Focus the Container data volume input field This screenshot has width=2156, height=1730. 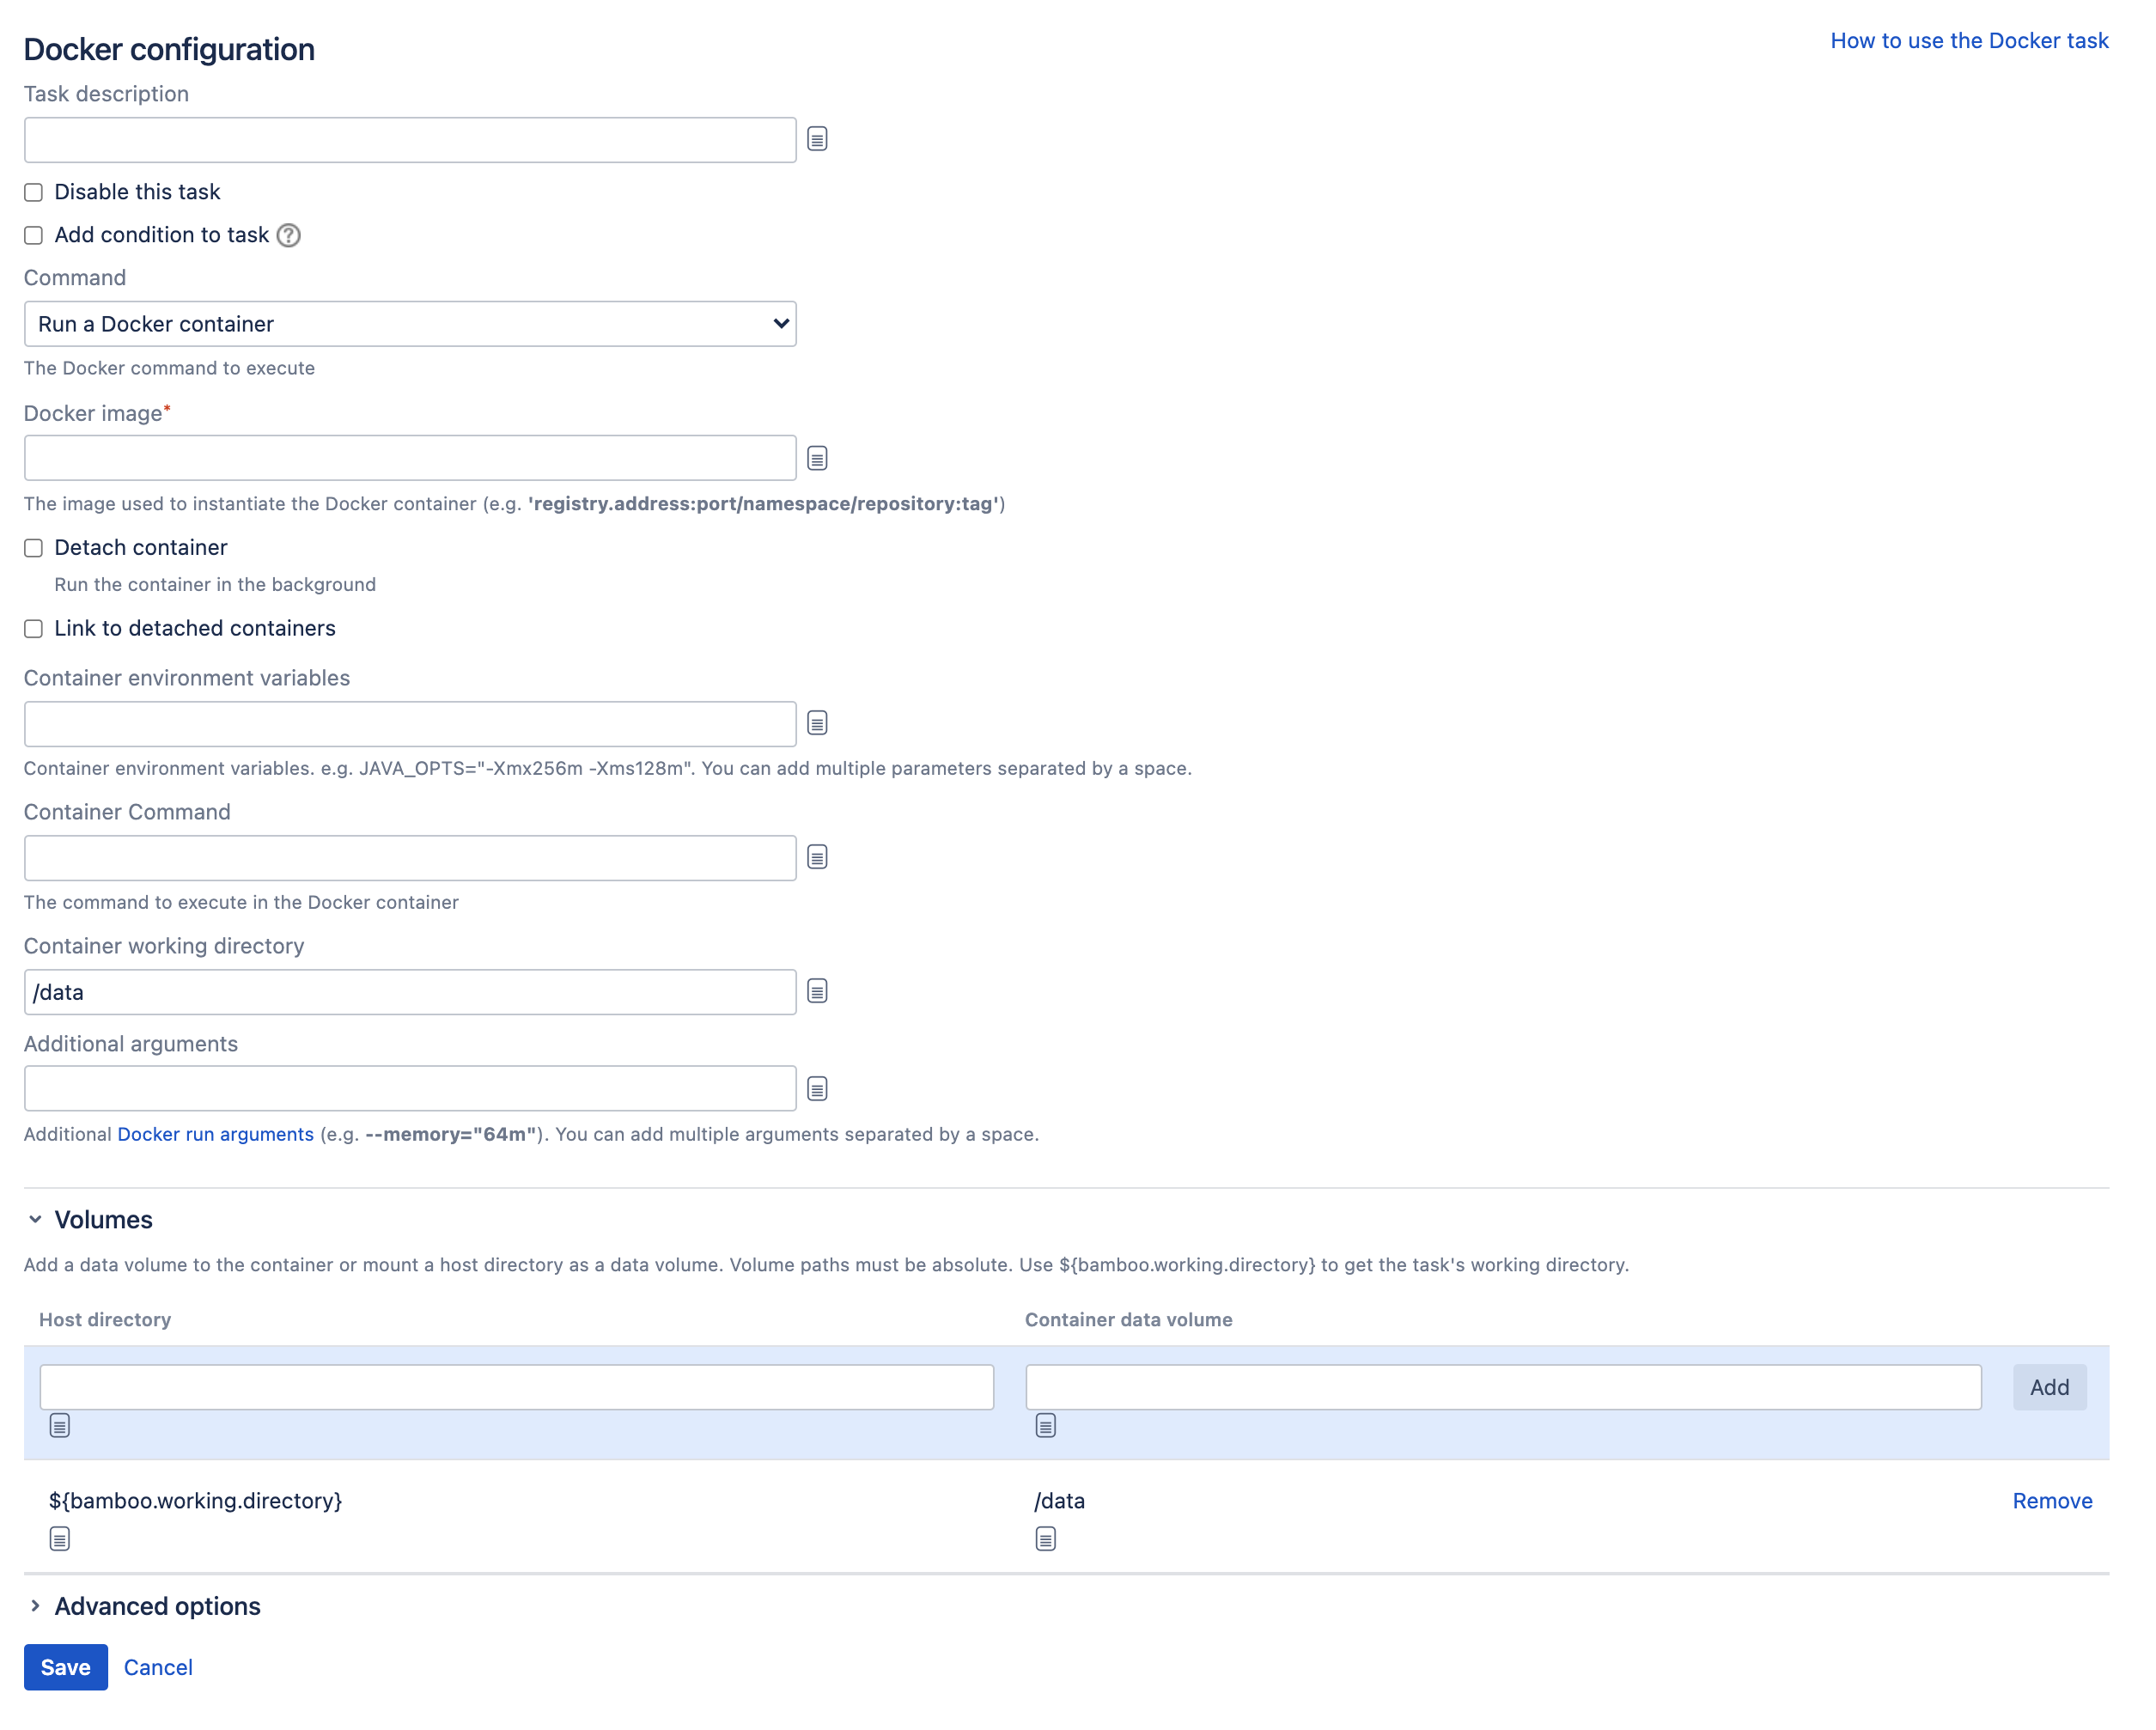1504,1387
